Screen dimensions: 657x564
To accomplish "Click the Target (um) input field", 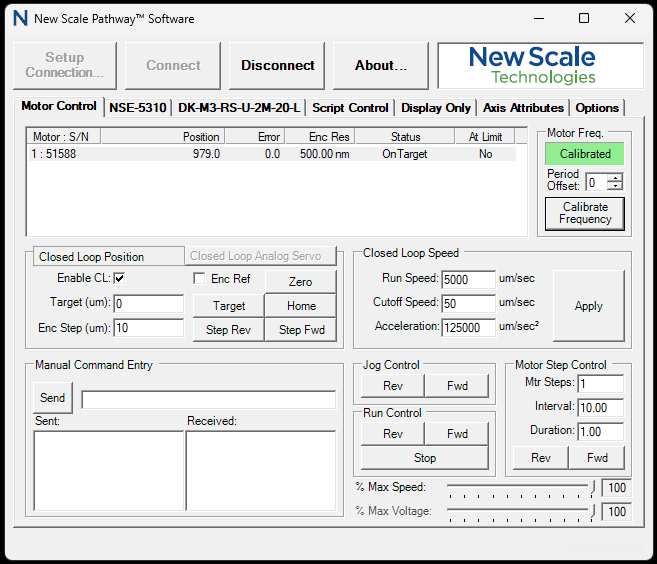I will [149, 304].
